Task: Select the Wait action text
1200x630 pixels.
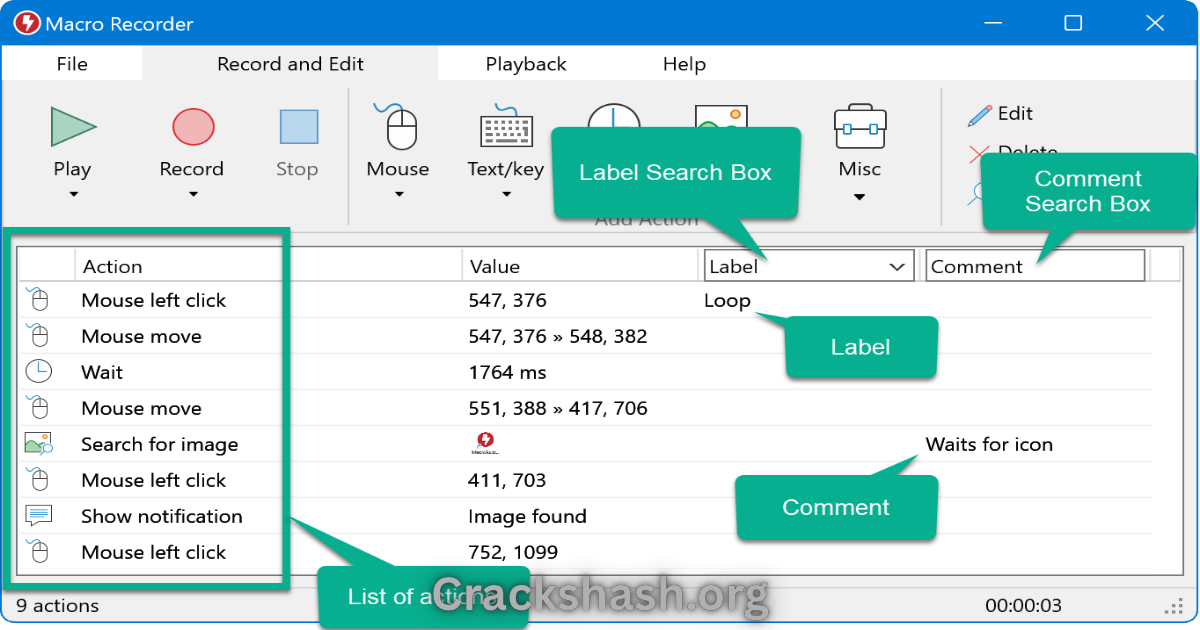Action: [102, 372]
